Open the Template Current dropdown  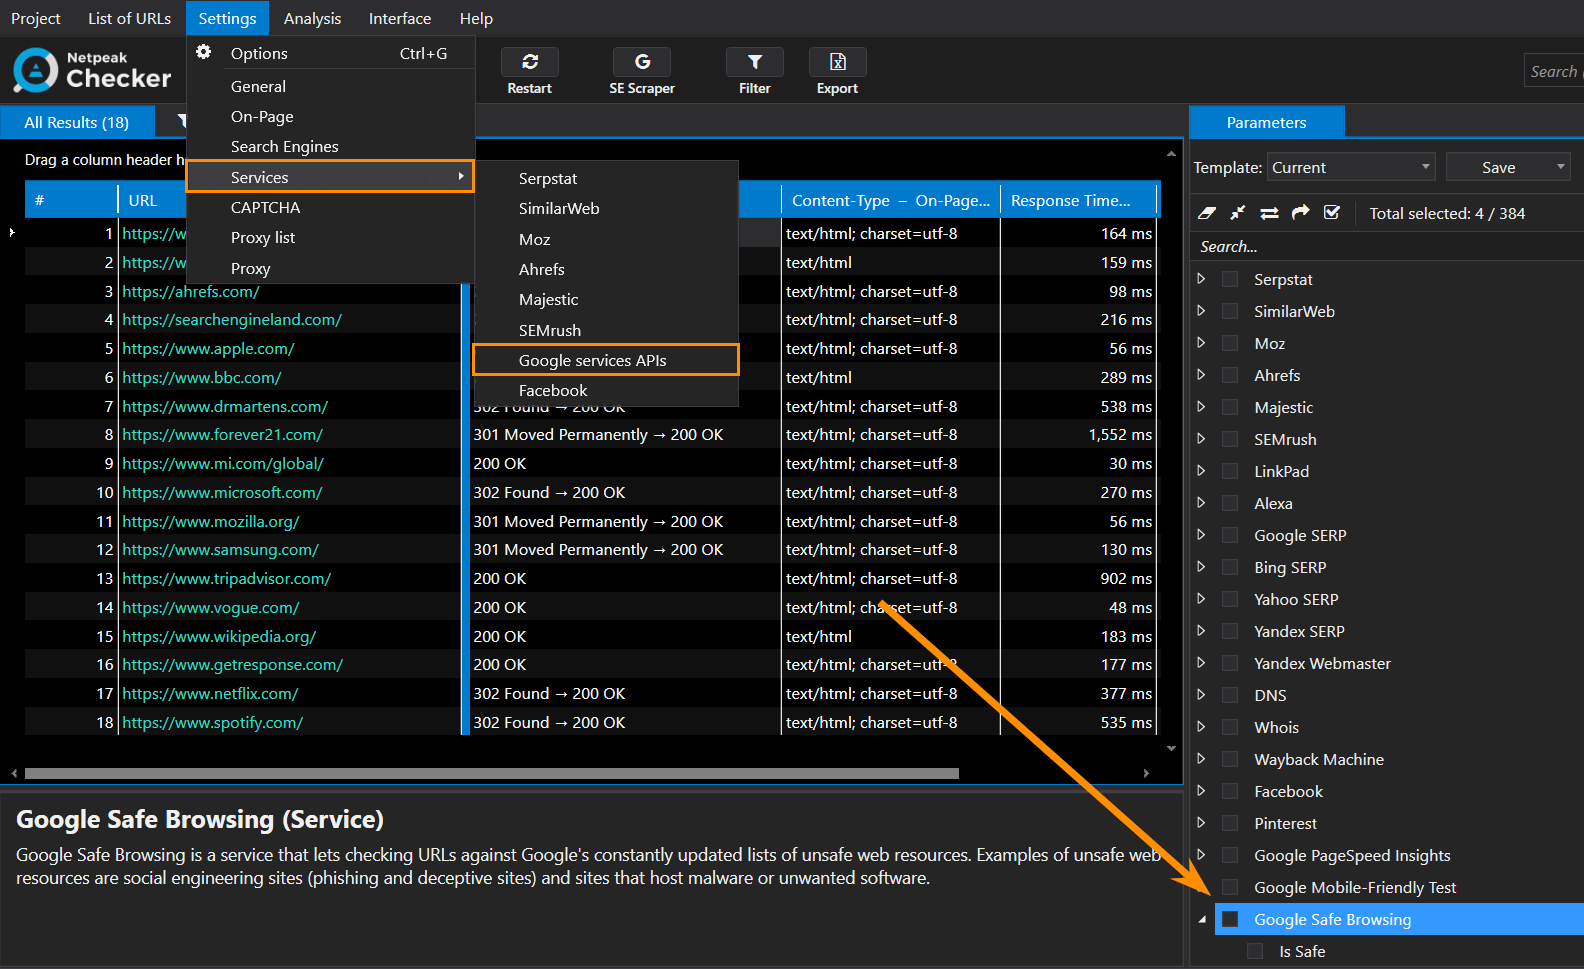click(1351, 167)
